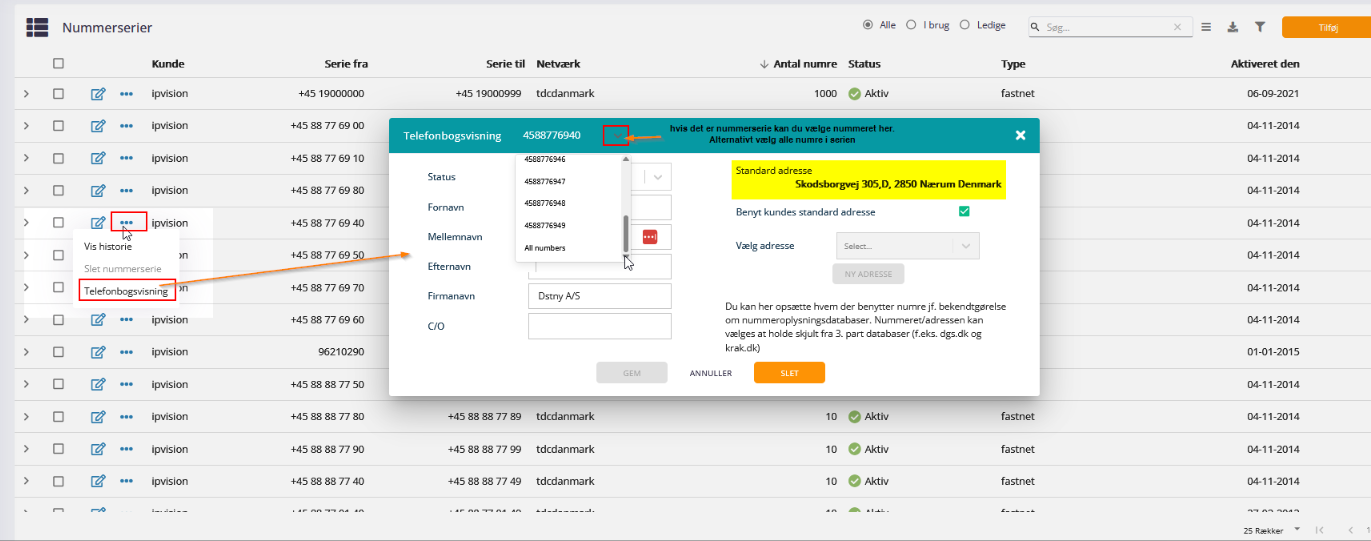The width and height of the screenshot is (1371, 541).
Task: Click the Firmanavn field containing Dstny A/S
Action: (x=598, y=296)
